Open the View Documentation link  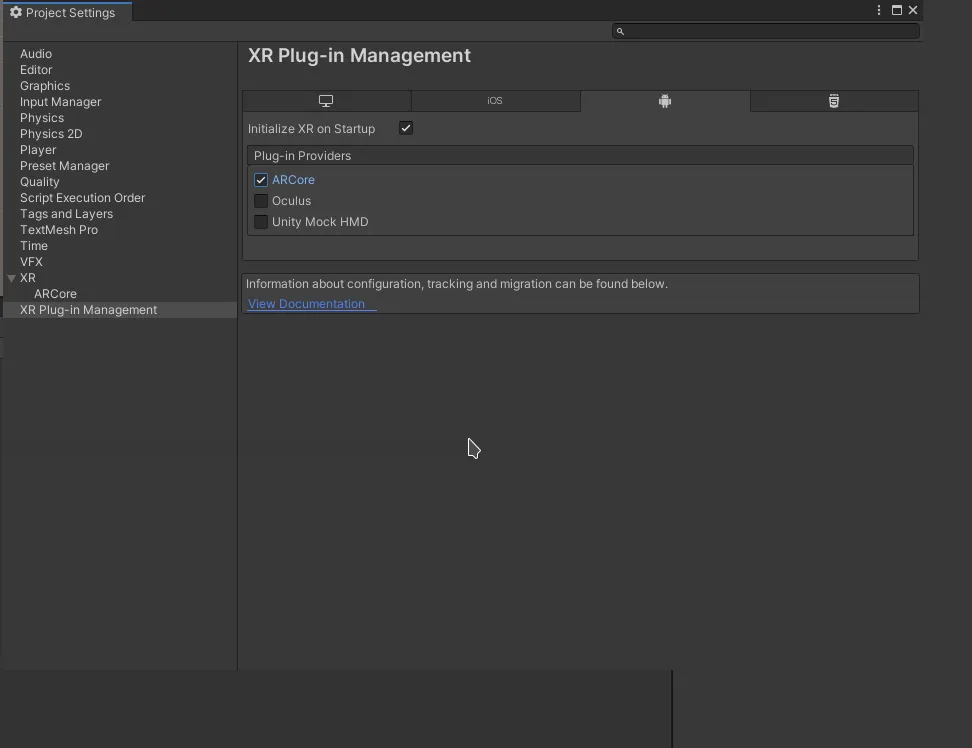tap(306, 304)
